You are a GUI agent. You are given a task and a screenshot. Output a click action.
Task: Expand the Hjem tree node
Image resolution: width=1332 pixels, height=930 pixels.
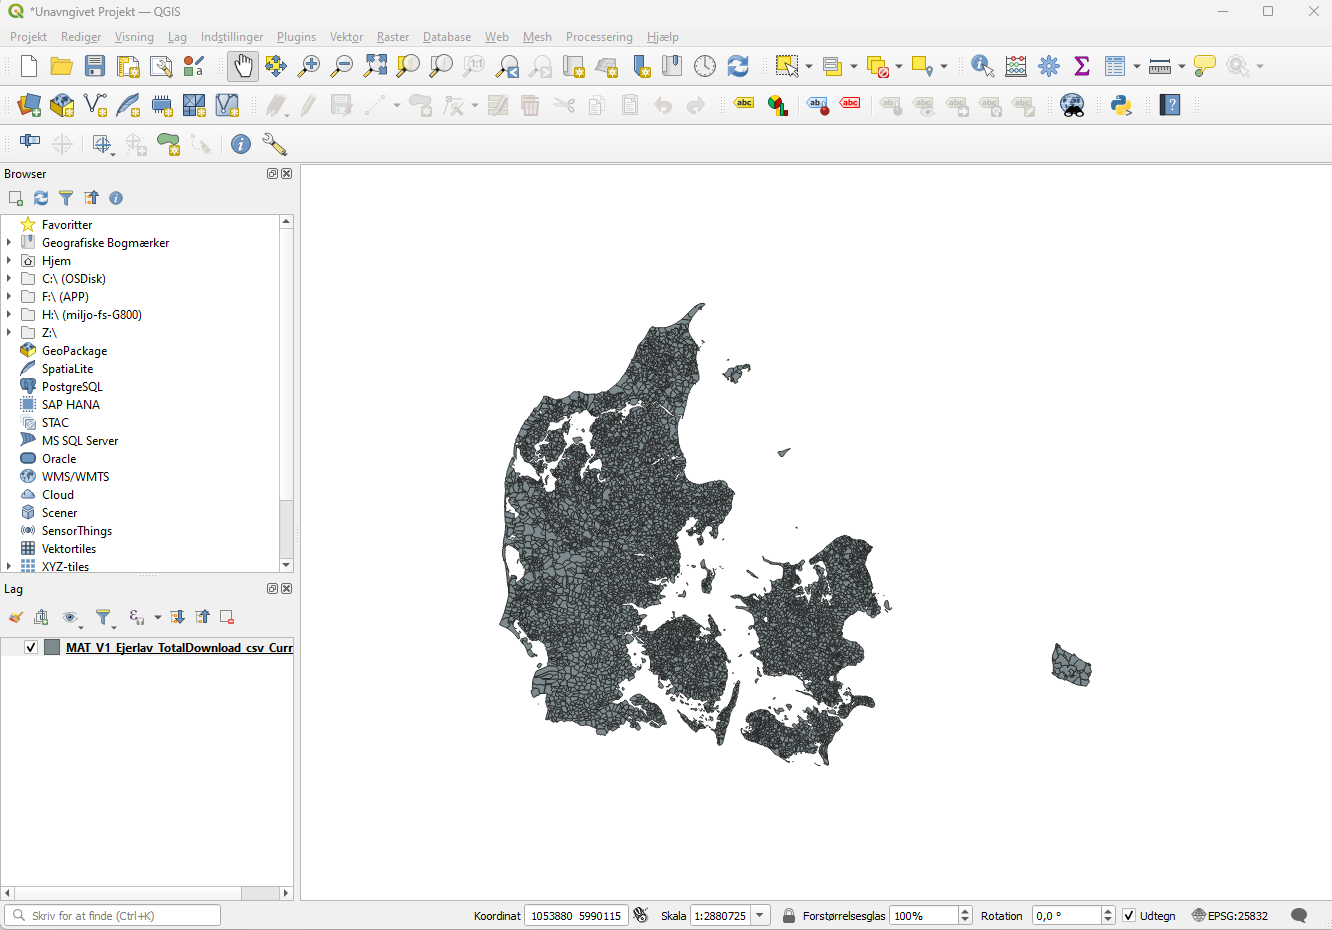click(9, 261)
